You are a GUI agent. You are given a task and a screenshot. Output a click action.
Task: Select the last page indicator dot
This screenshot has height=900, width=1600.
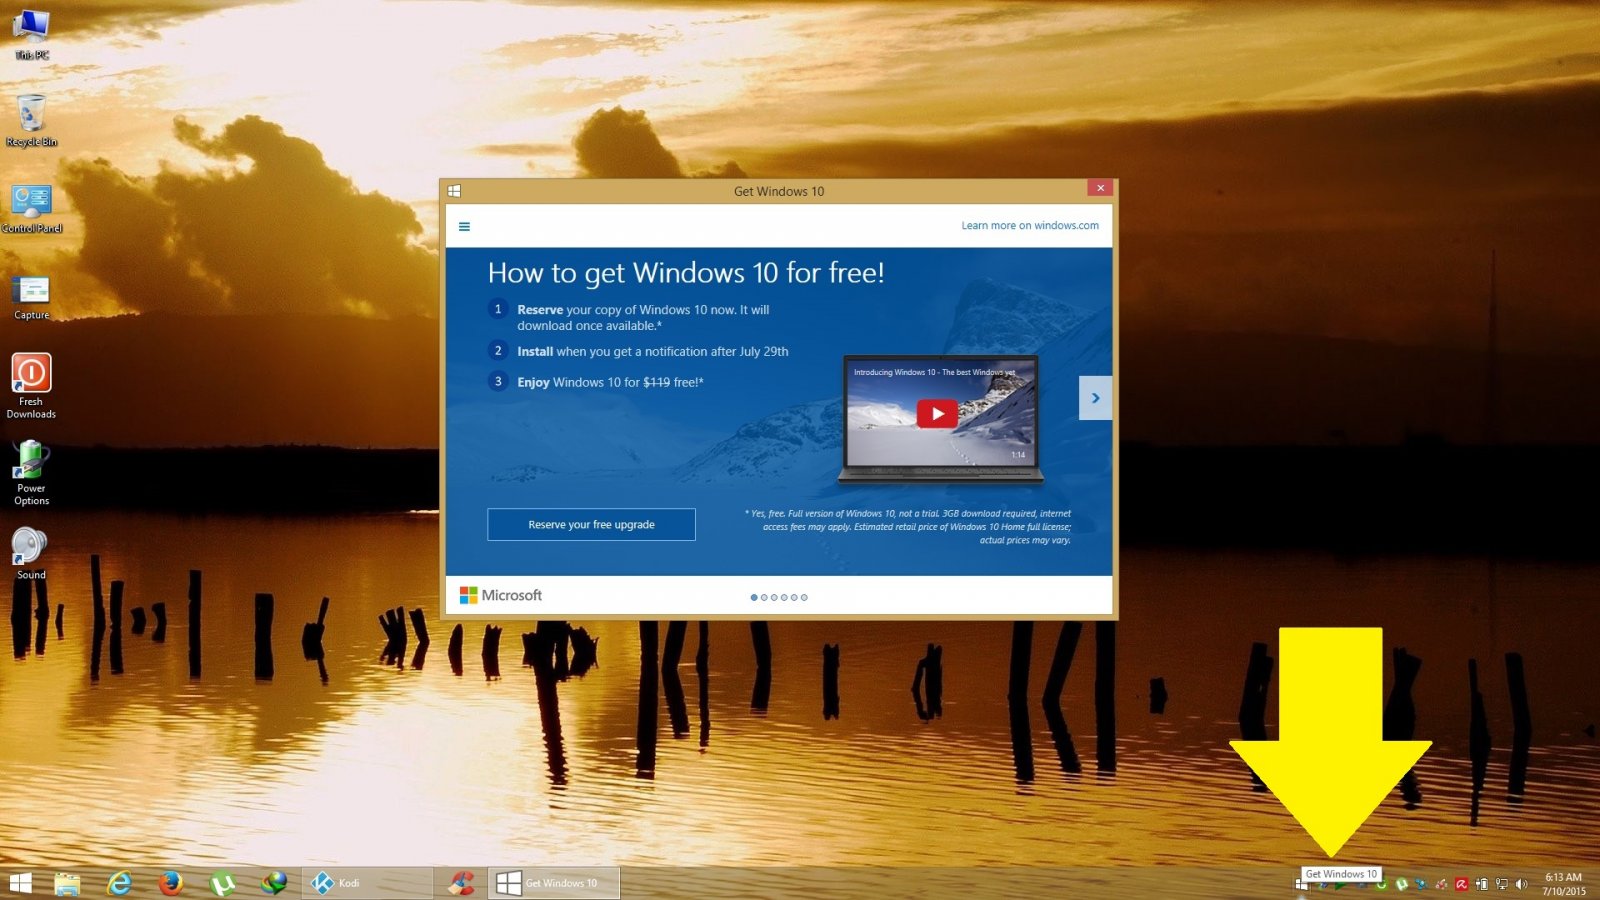(x=804, y=598)
